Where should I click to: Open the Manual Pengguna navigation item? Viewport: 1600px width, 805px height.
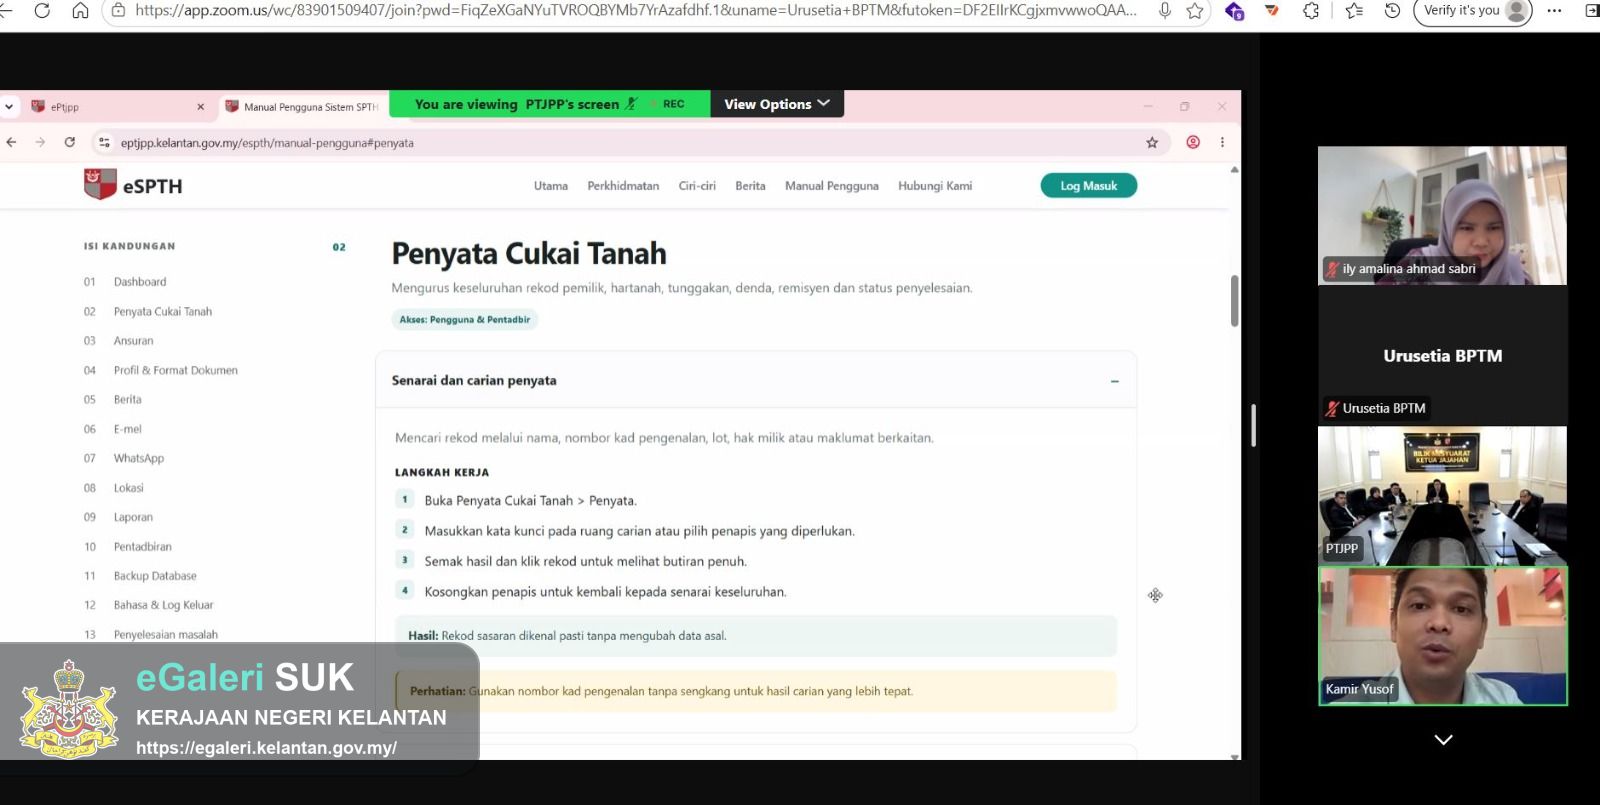coord(832,186)
